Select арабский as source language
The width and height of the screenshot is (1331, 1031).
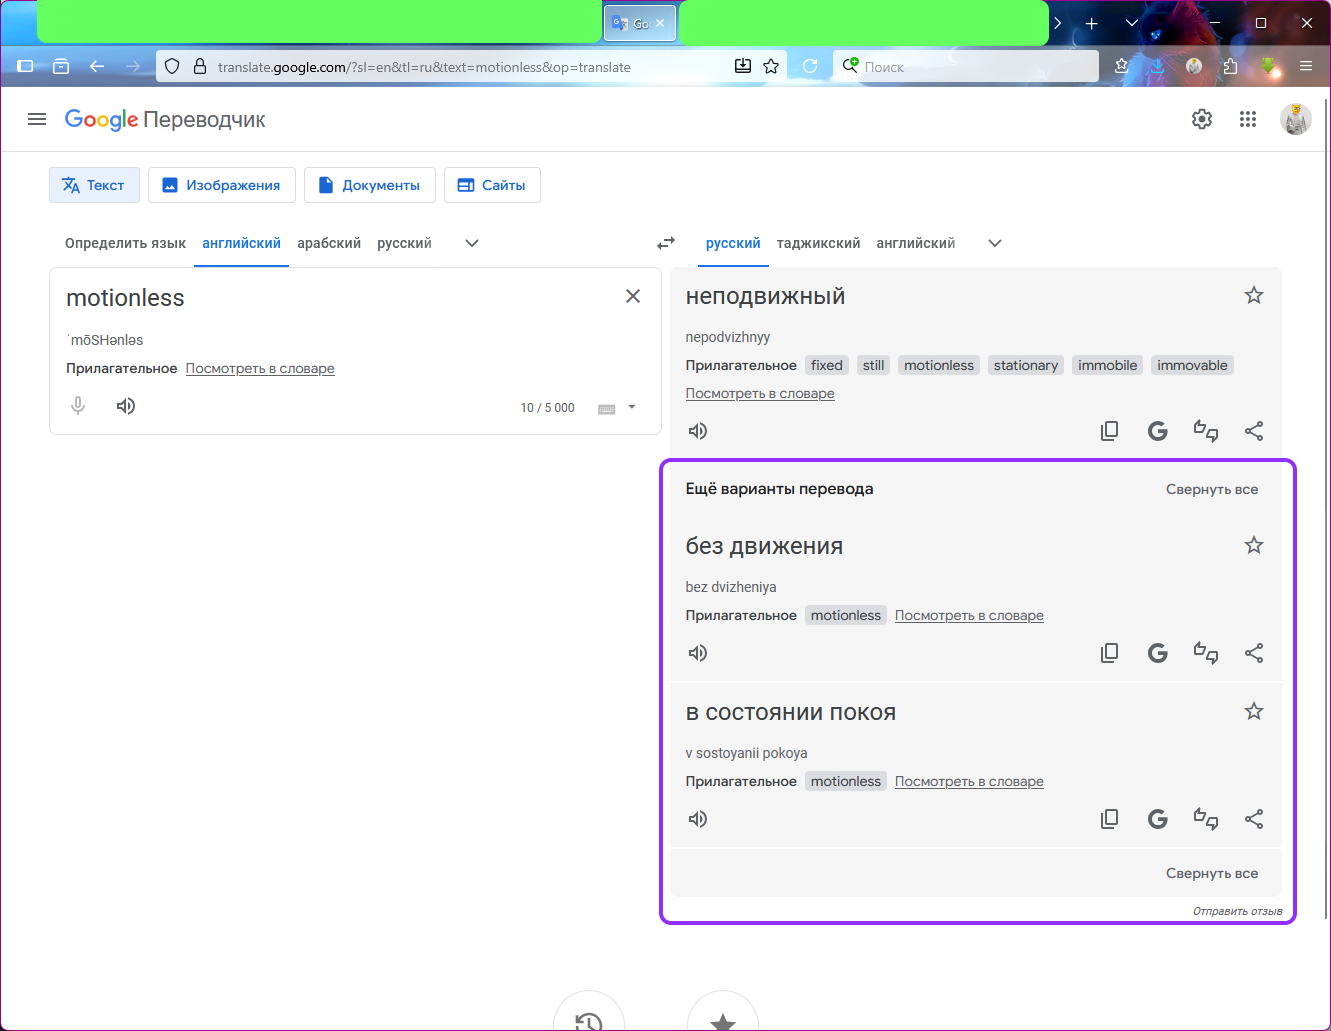tap(329, 243)
